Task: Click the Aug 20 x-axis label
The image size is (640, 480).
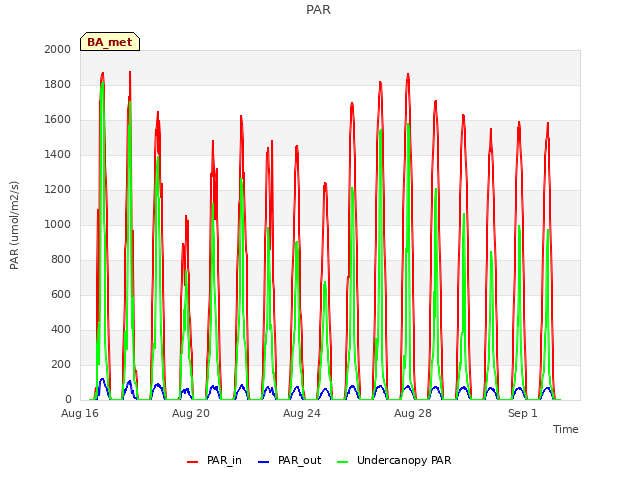Action: (x=191, y=413)
